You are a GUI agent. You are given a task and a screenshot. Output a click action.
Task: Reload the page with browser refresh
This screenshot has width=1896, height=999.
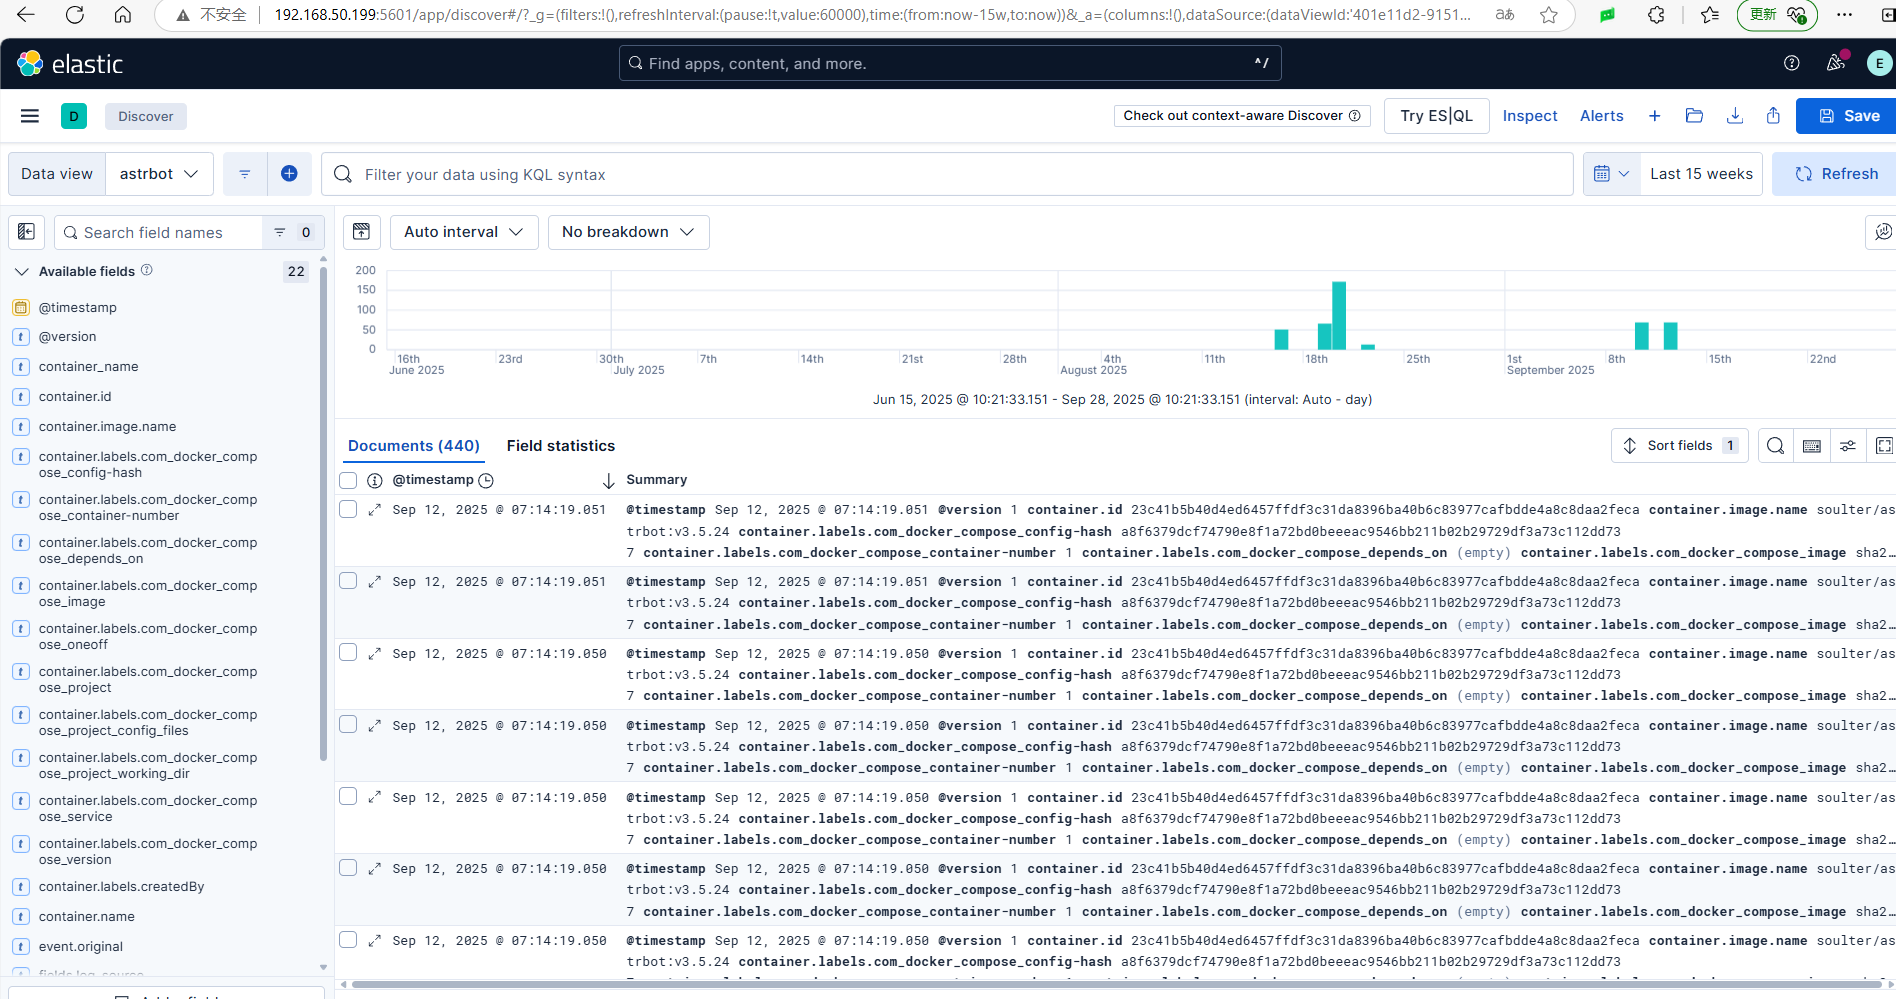point(75,15)
